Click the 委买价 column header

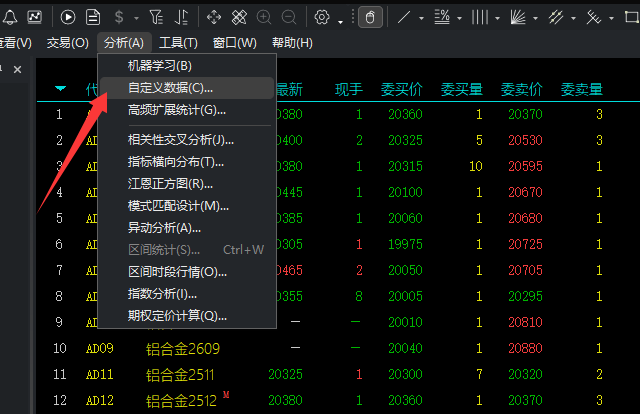[402, 90]
